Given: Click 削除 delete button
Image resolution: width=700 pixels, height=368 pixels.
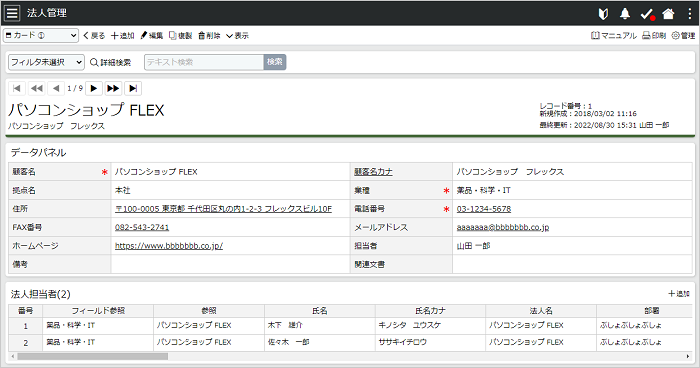Looking at the screenshot, I should (209, 36).
